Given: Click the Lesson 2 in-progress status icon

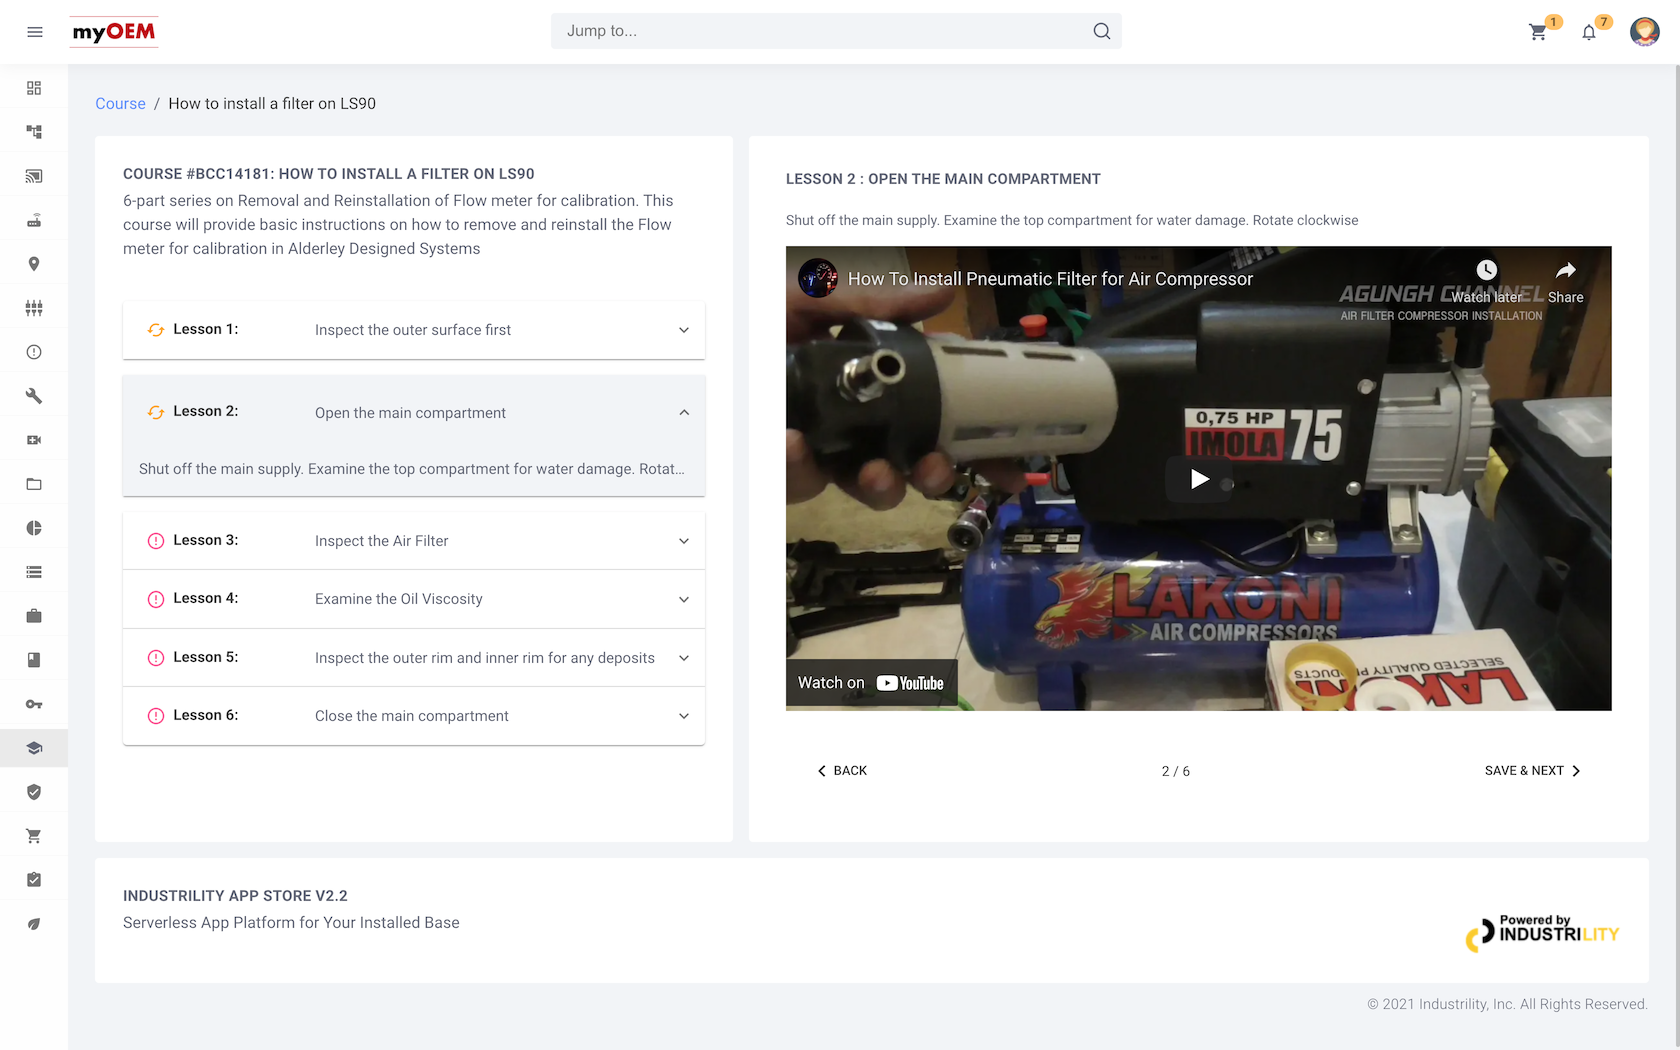Looking at the screenshot, I should [156, 412].
